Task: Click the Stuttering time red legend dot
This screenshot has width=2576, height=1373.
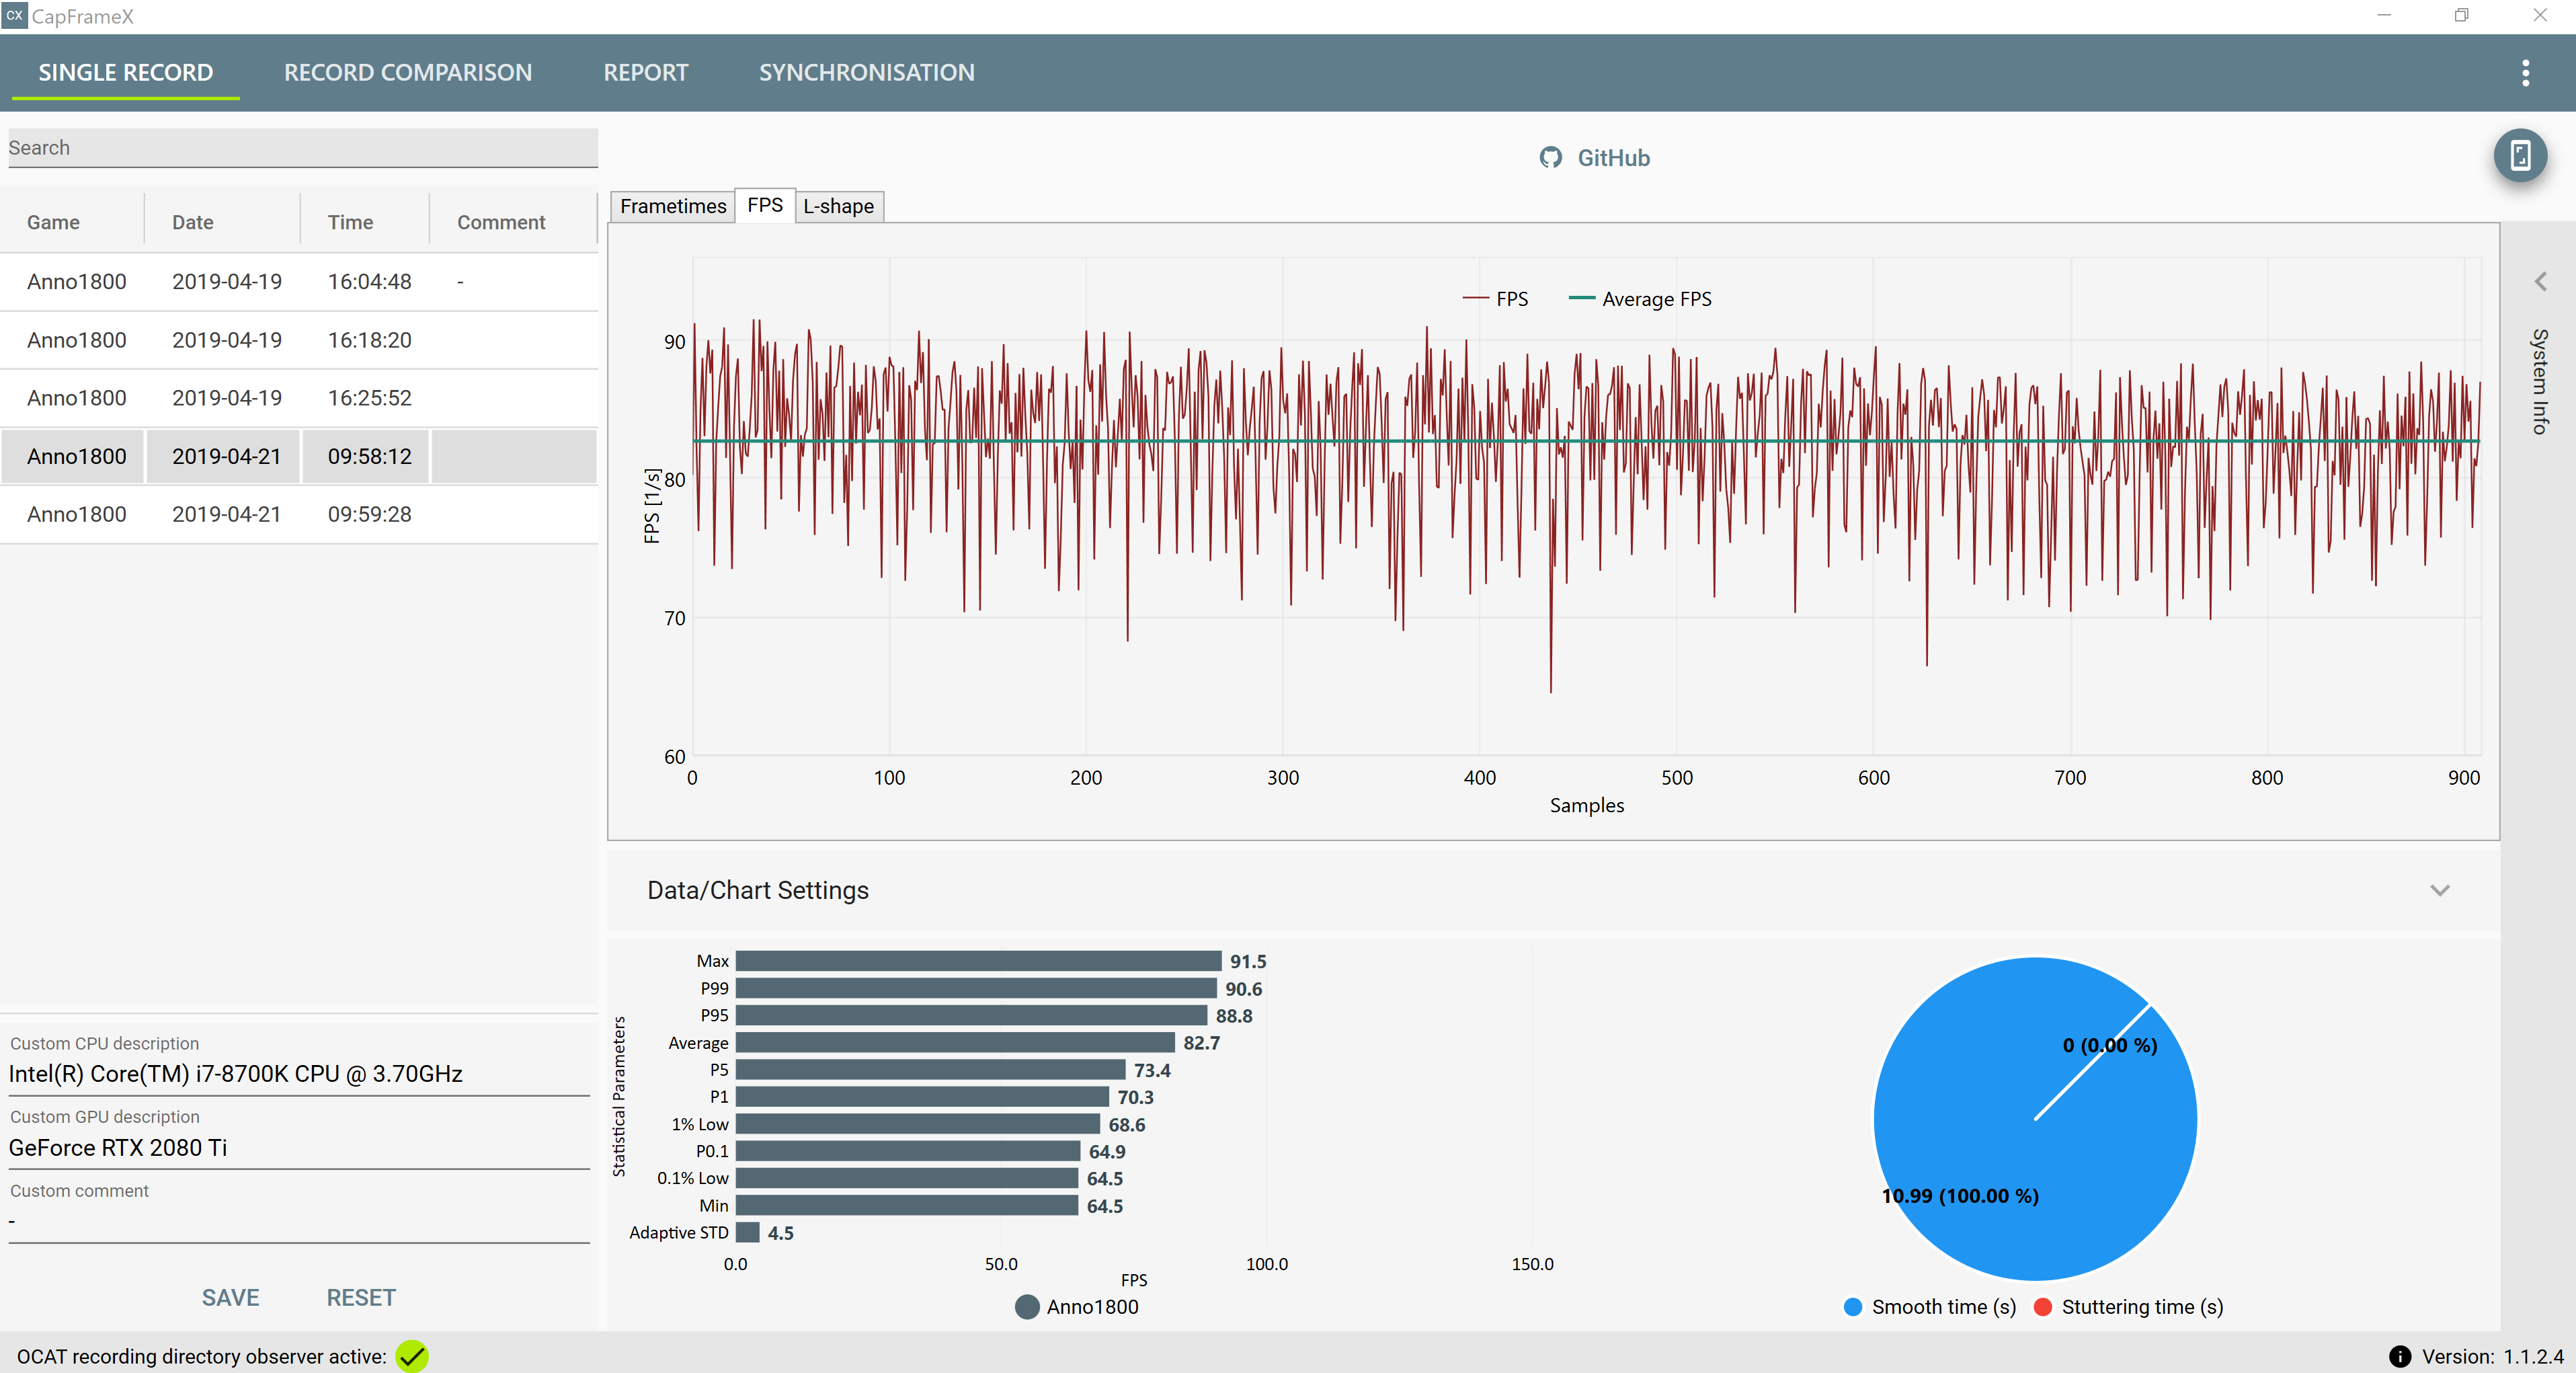Action: click(x=2043, y=1307)
